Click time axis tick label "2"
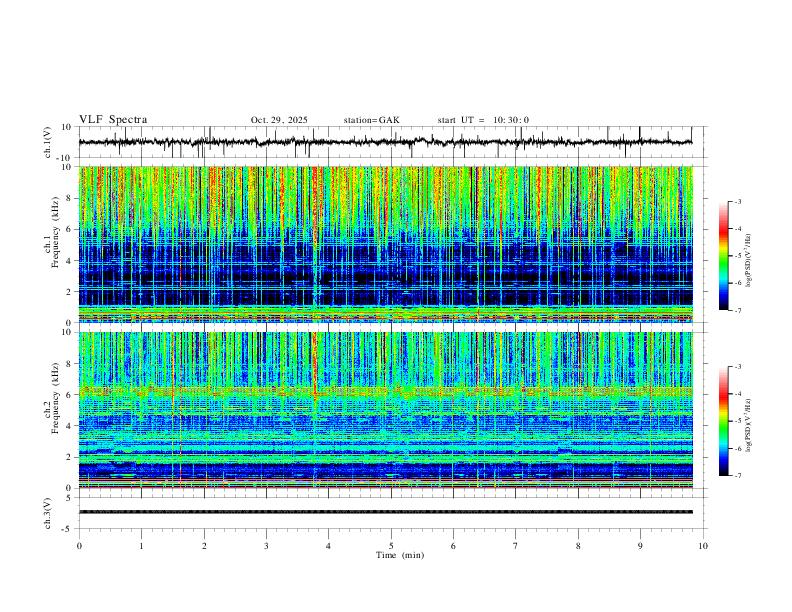792x612 pixels. tap(204, 546)
